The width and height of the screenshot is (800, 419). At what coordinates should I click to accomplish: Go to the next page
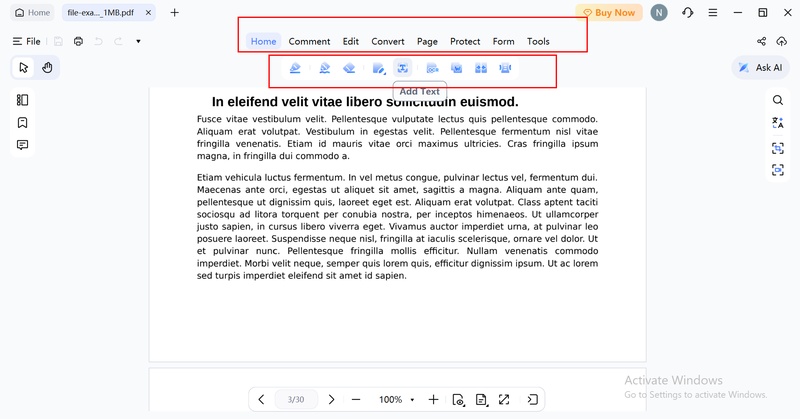(331, 400)
